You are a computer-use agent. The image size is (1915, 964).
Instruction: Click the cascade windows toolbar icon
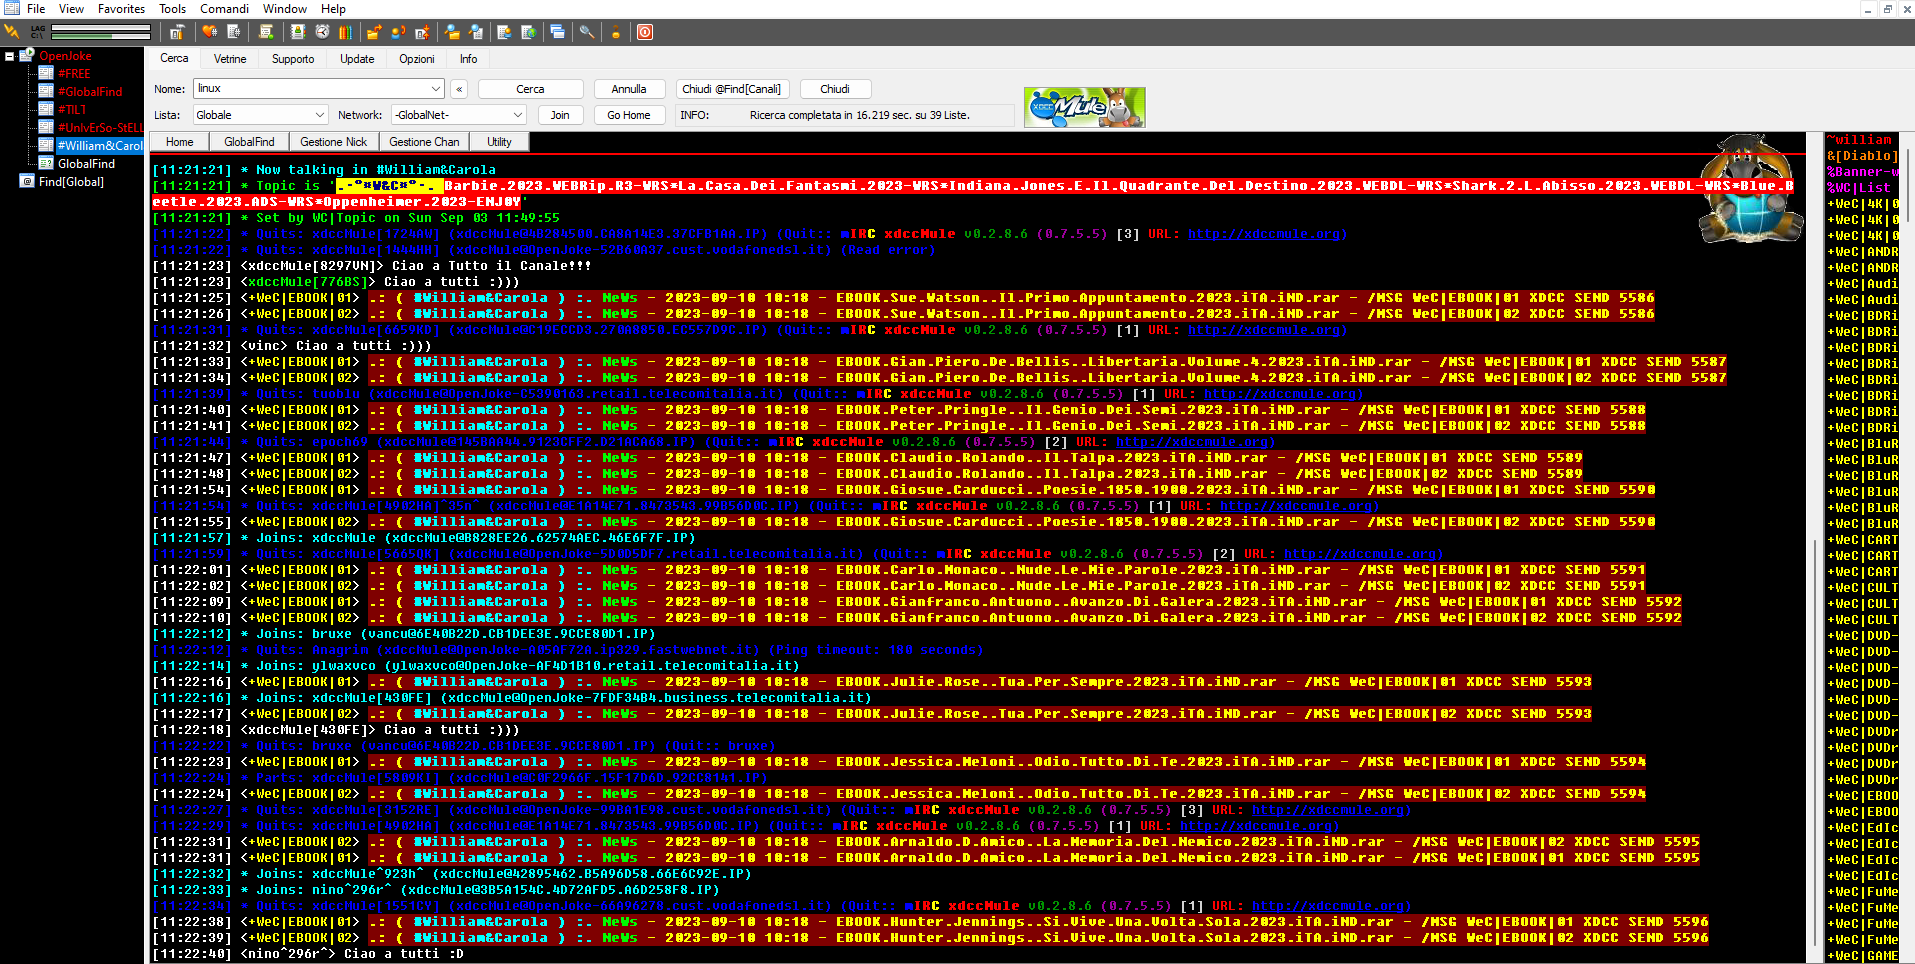pyautogui.click(x=557, y=32)
